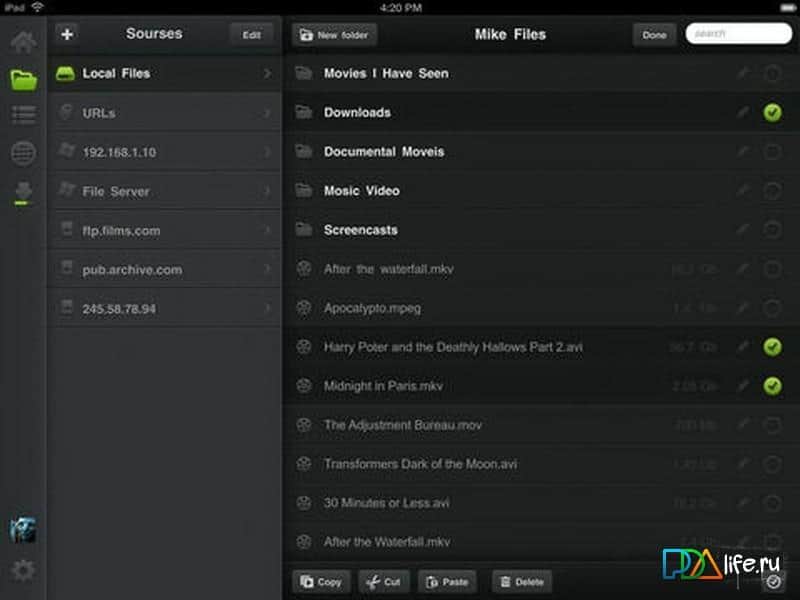Rename Downloads folder via pencil icon

742,113
